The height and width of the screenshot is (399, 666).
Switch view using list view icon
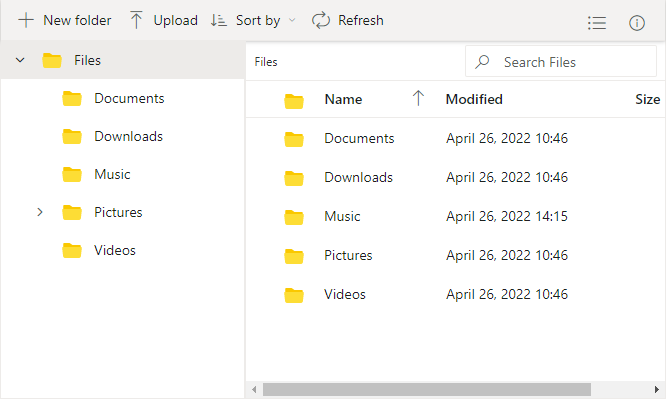coord(597,23)
